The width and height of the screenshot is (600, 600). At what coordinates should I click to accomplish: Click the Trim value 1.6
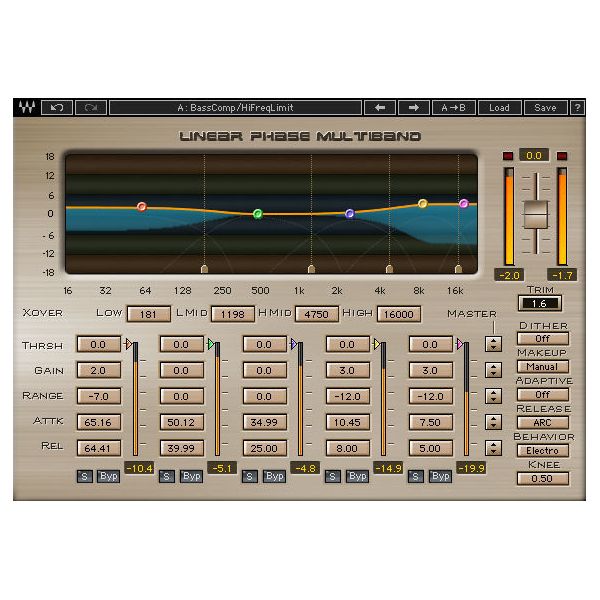(540, 303)
